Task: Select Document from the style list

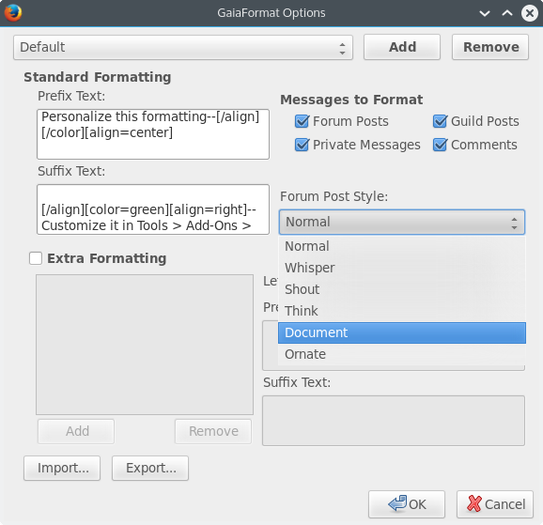Action: 402,332
